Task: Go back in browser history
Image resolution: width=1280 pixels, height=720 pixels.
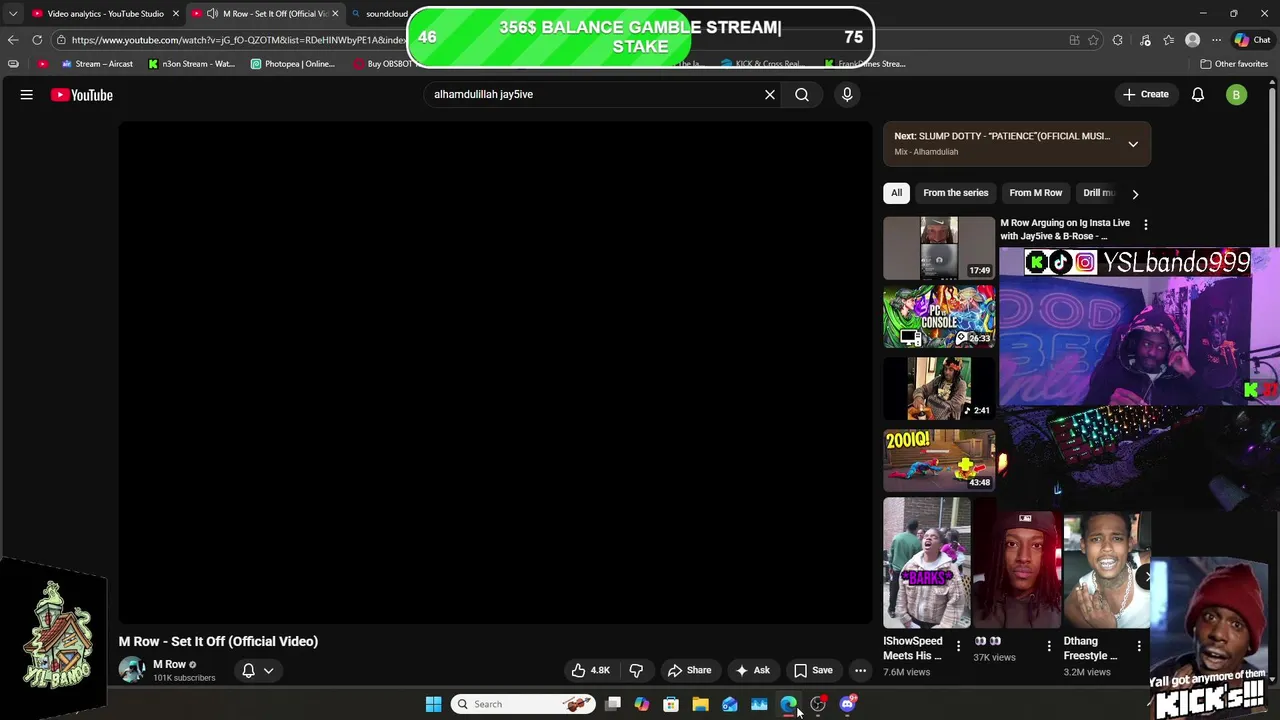Action: [x=13, y=40]
